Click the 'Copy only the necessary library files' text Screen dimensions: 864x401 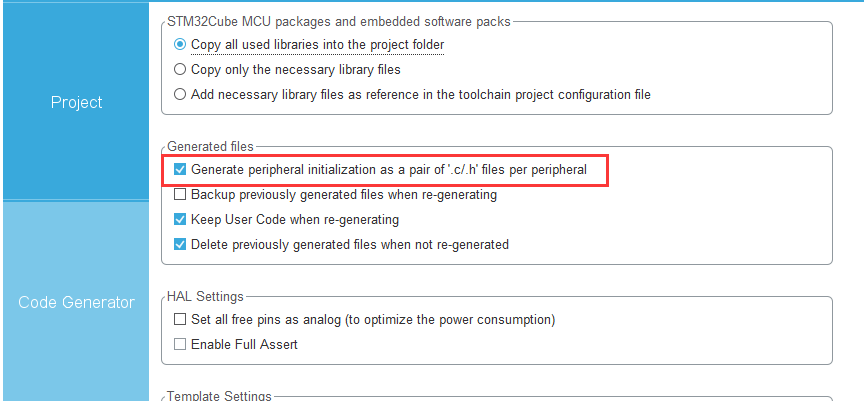tap(296, 69)
